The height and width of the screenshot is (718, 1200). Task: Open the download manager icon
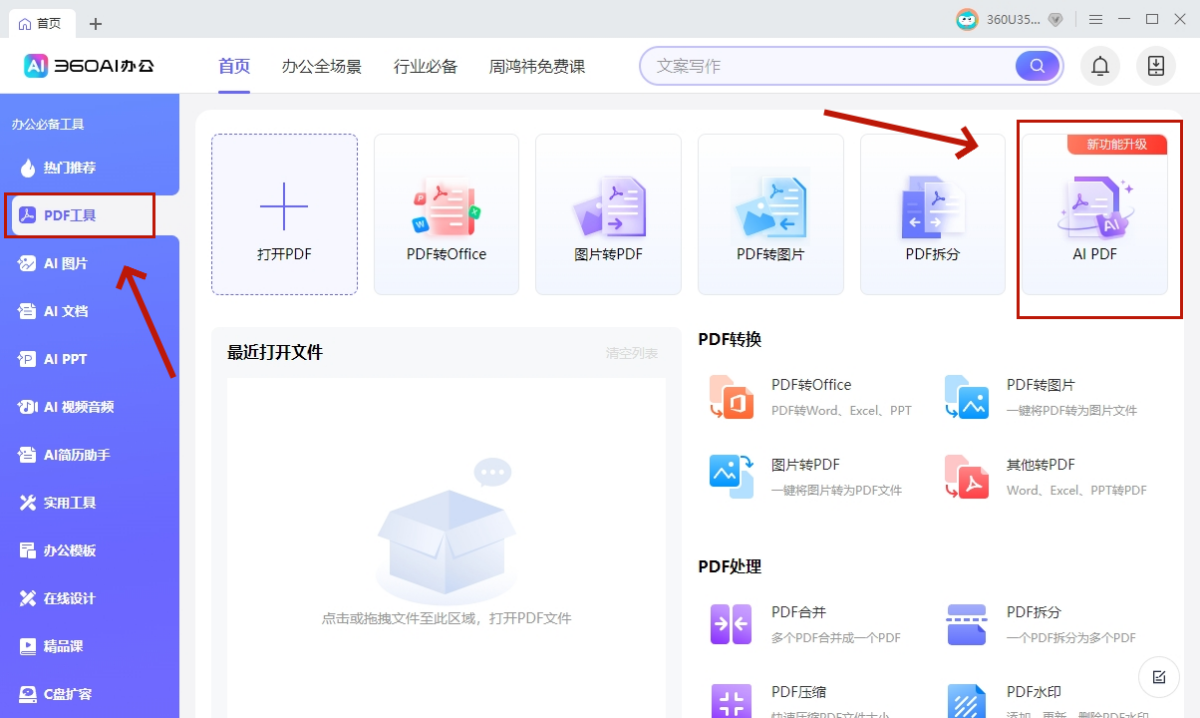coord(1156,67)
